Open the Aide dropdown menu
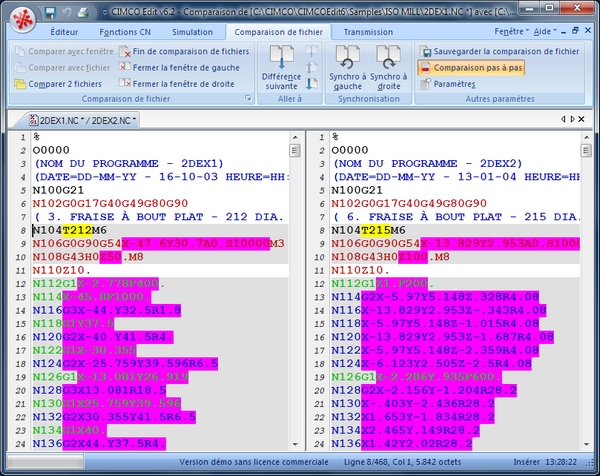The image size is (600, 476). (x=545, y=31)
